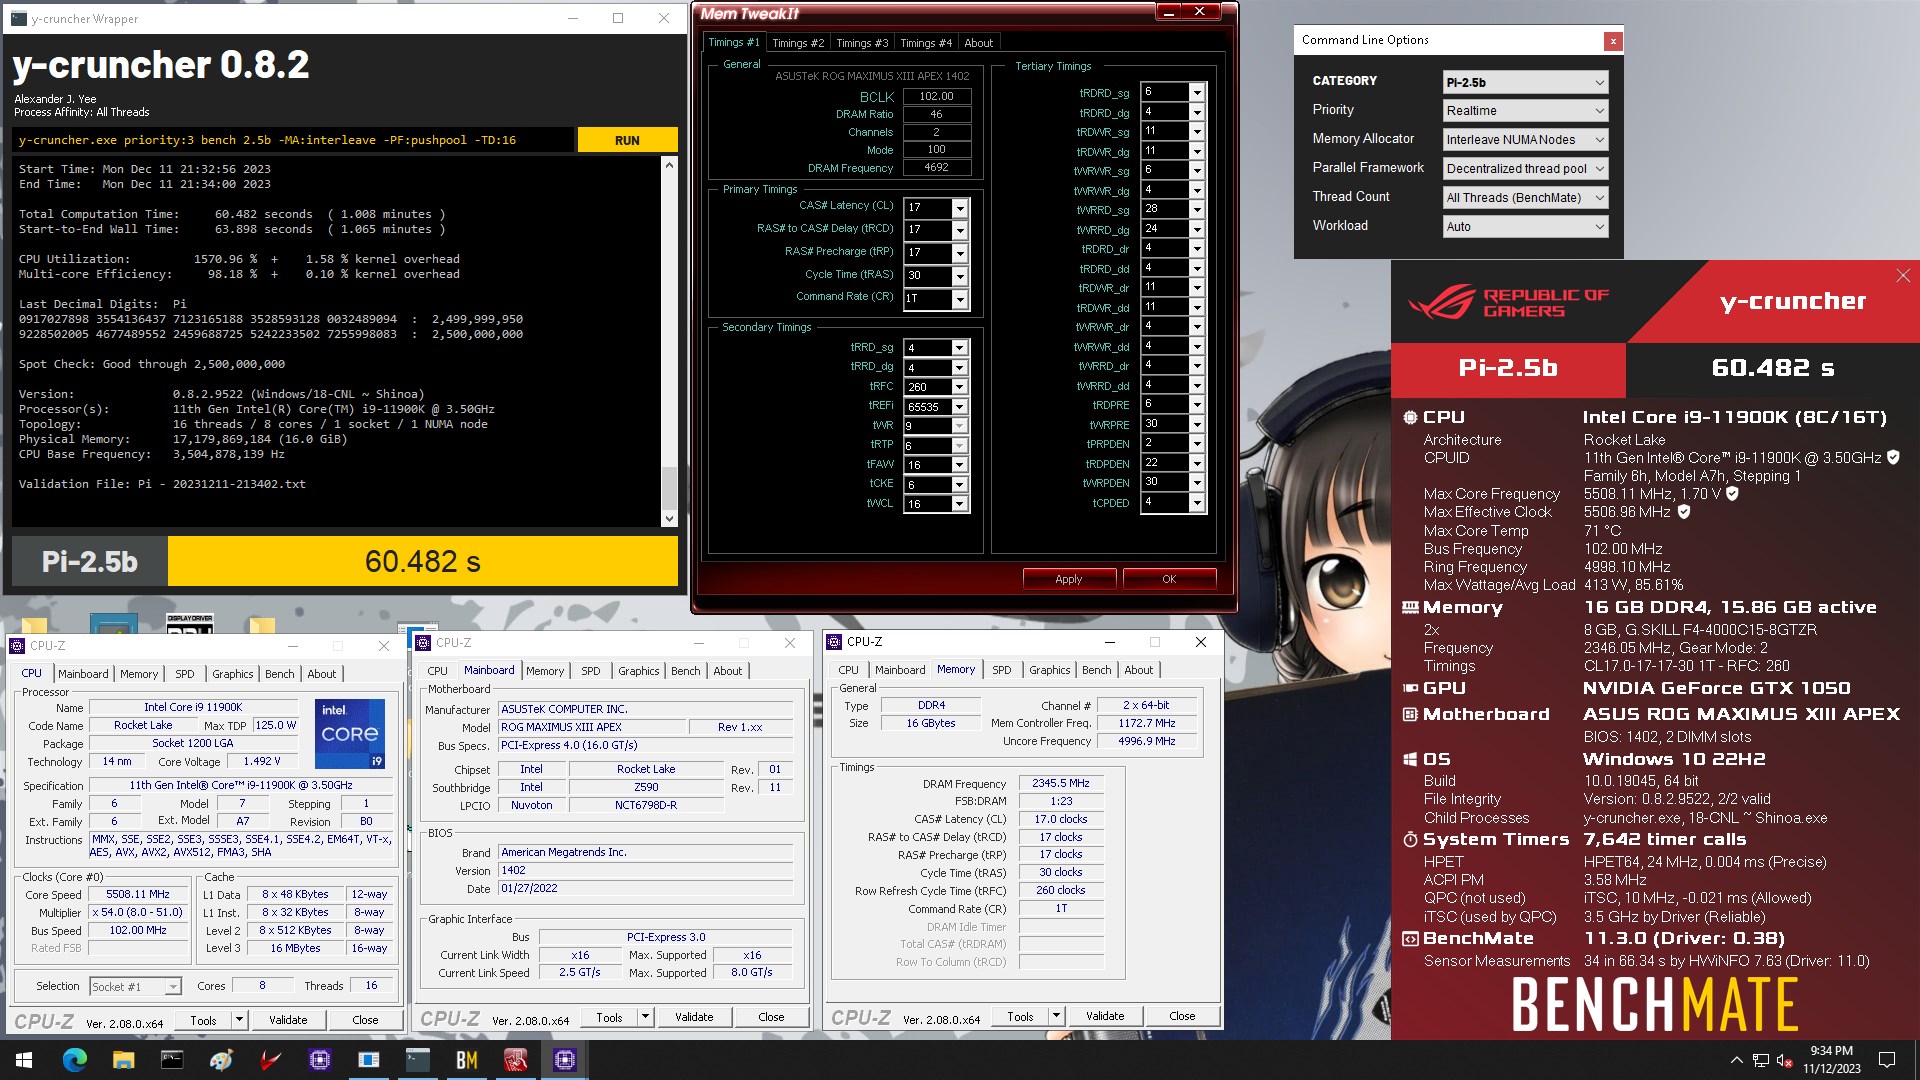Expand the tRDRD_sg tertiary timing dropdown

[x=1197, y=92]
